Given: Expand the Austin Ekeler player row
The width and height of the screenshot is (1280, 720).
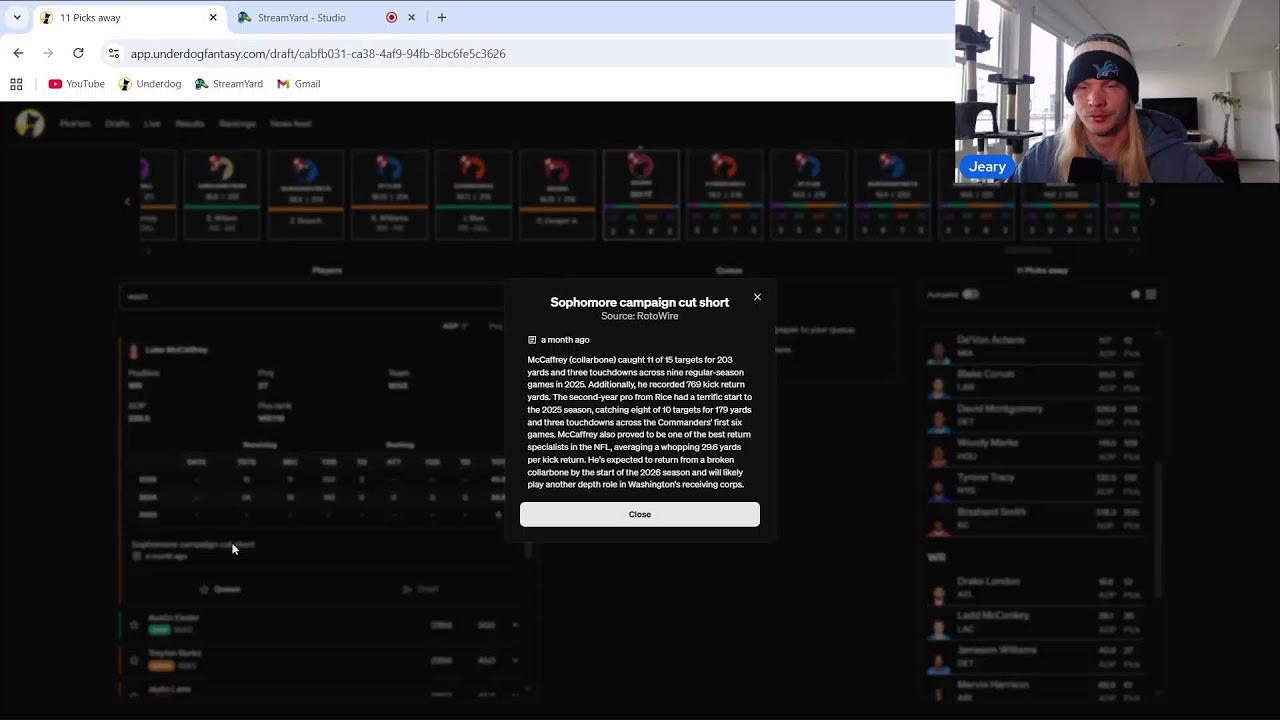Looking at the screenshot, I should [515, 625].
